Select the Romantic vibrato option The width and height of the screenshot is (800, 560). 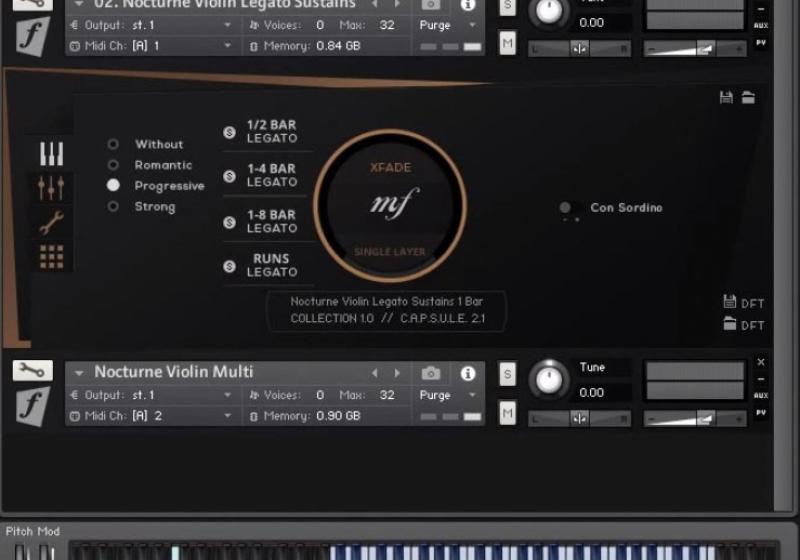[x=163, y=165]
